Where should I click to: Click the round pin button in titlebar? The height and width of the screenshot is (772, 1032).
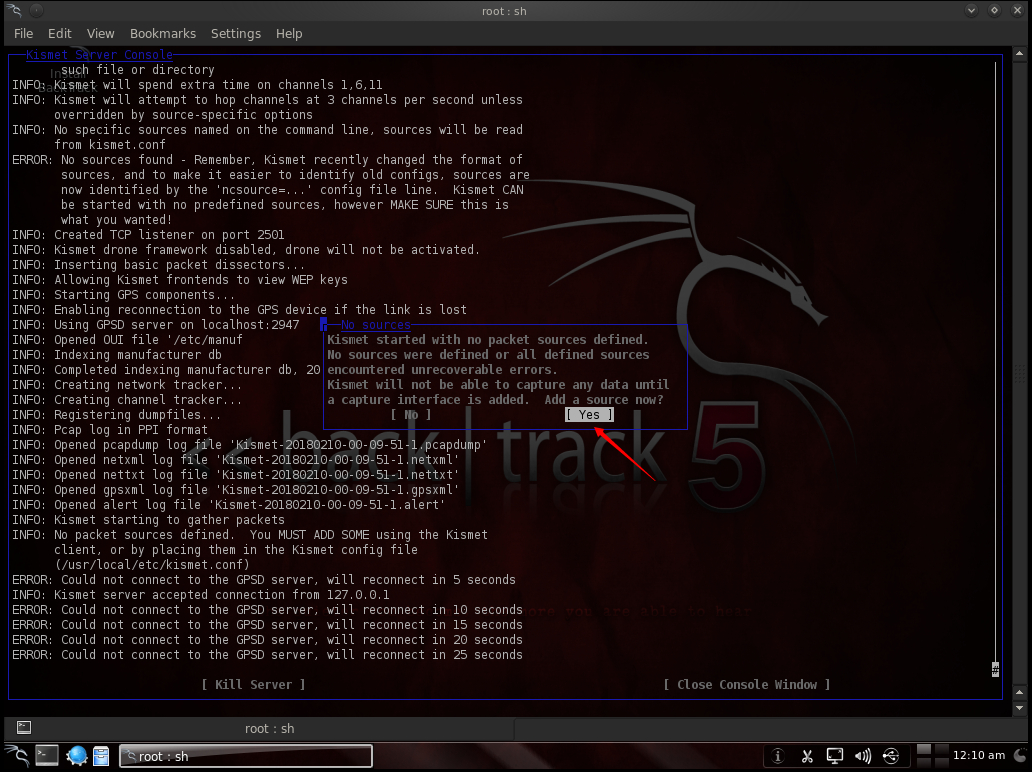pos(37,11)
